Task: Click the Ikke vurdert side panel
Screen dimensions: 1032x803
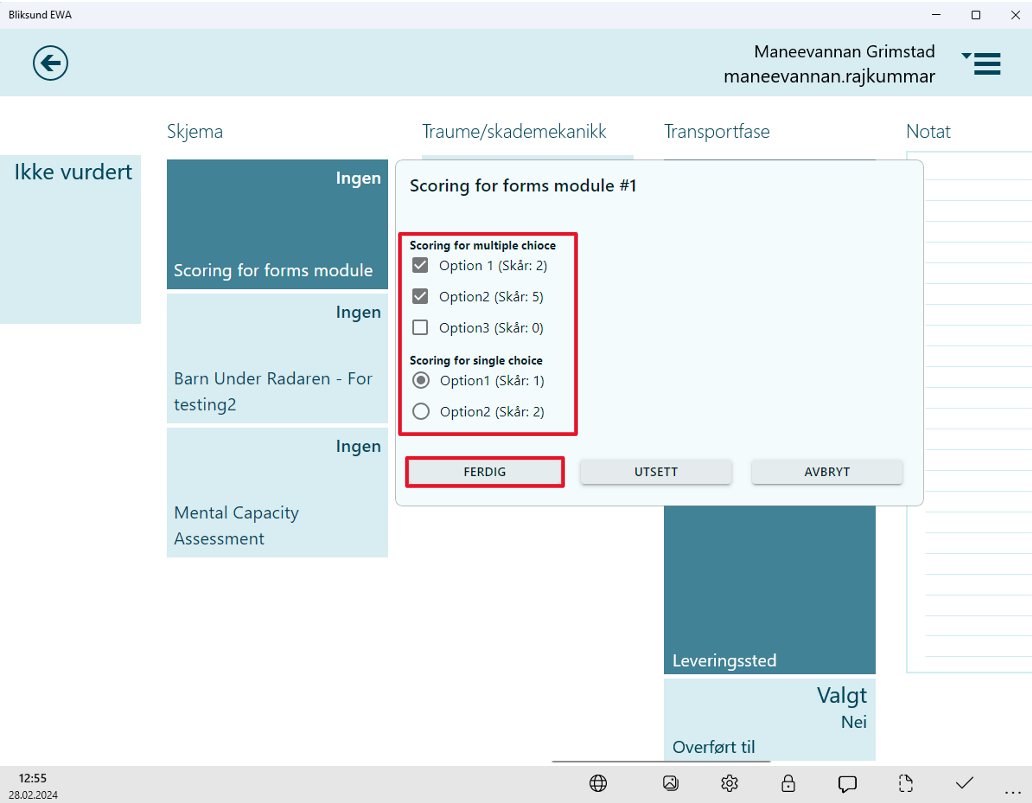Action: point(70,240)
